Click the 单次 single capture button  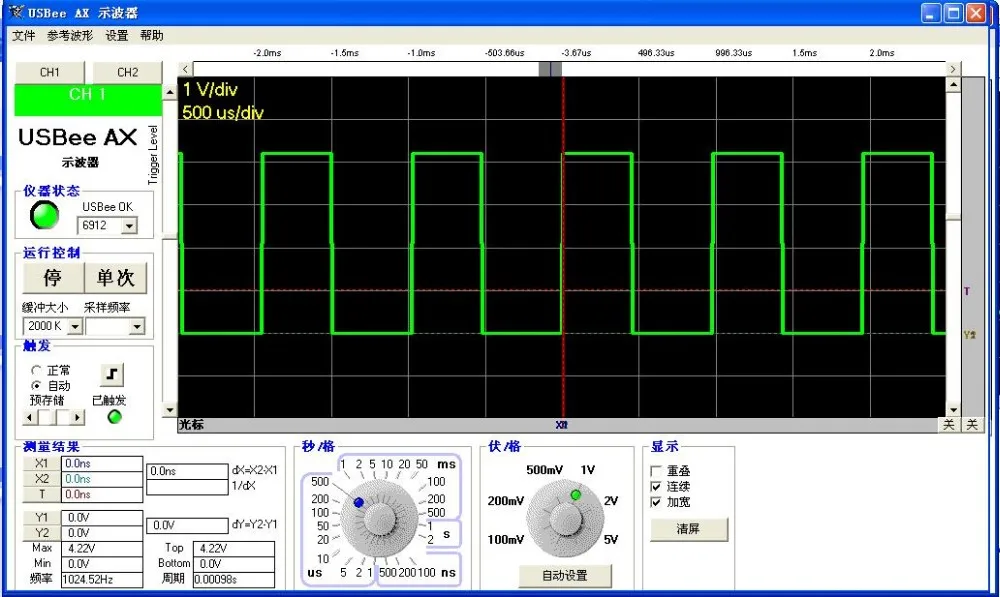tap(115, 277)
